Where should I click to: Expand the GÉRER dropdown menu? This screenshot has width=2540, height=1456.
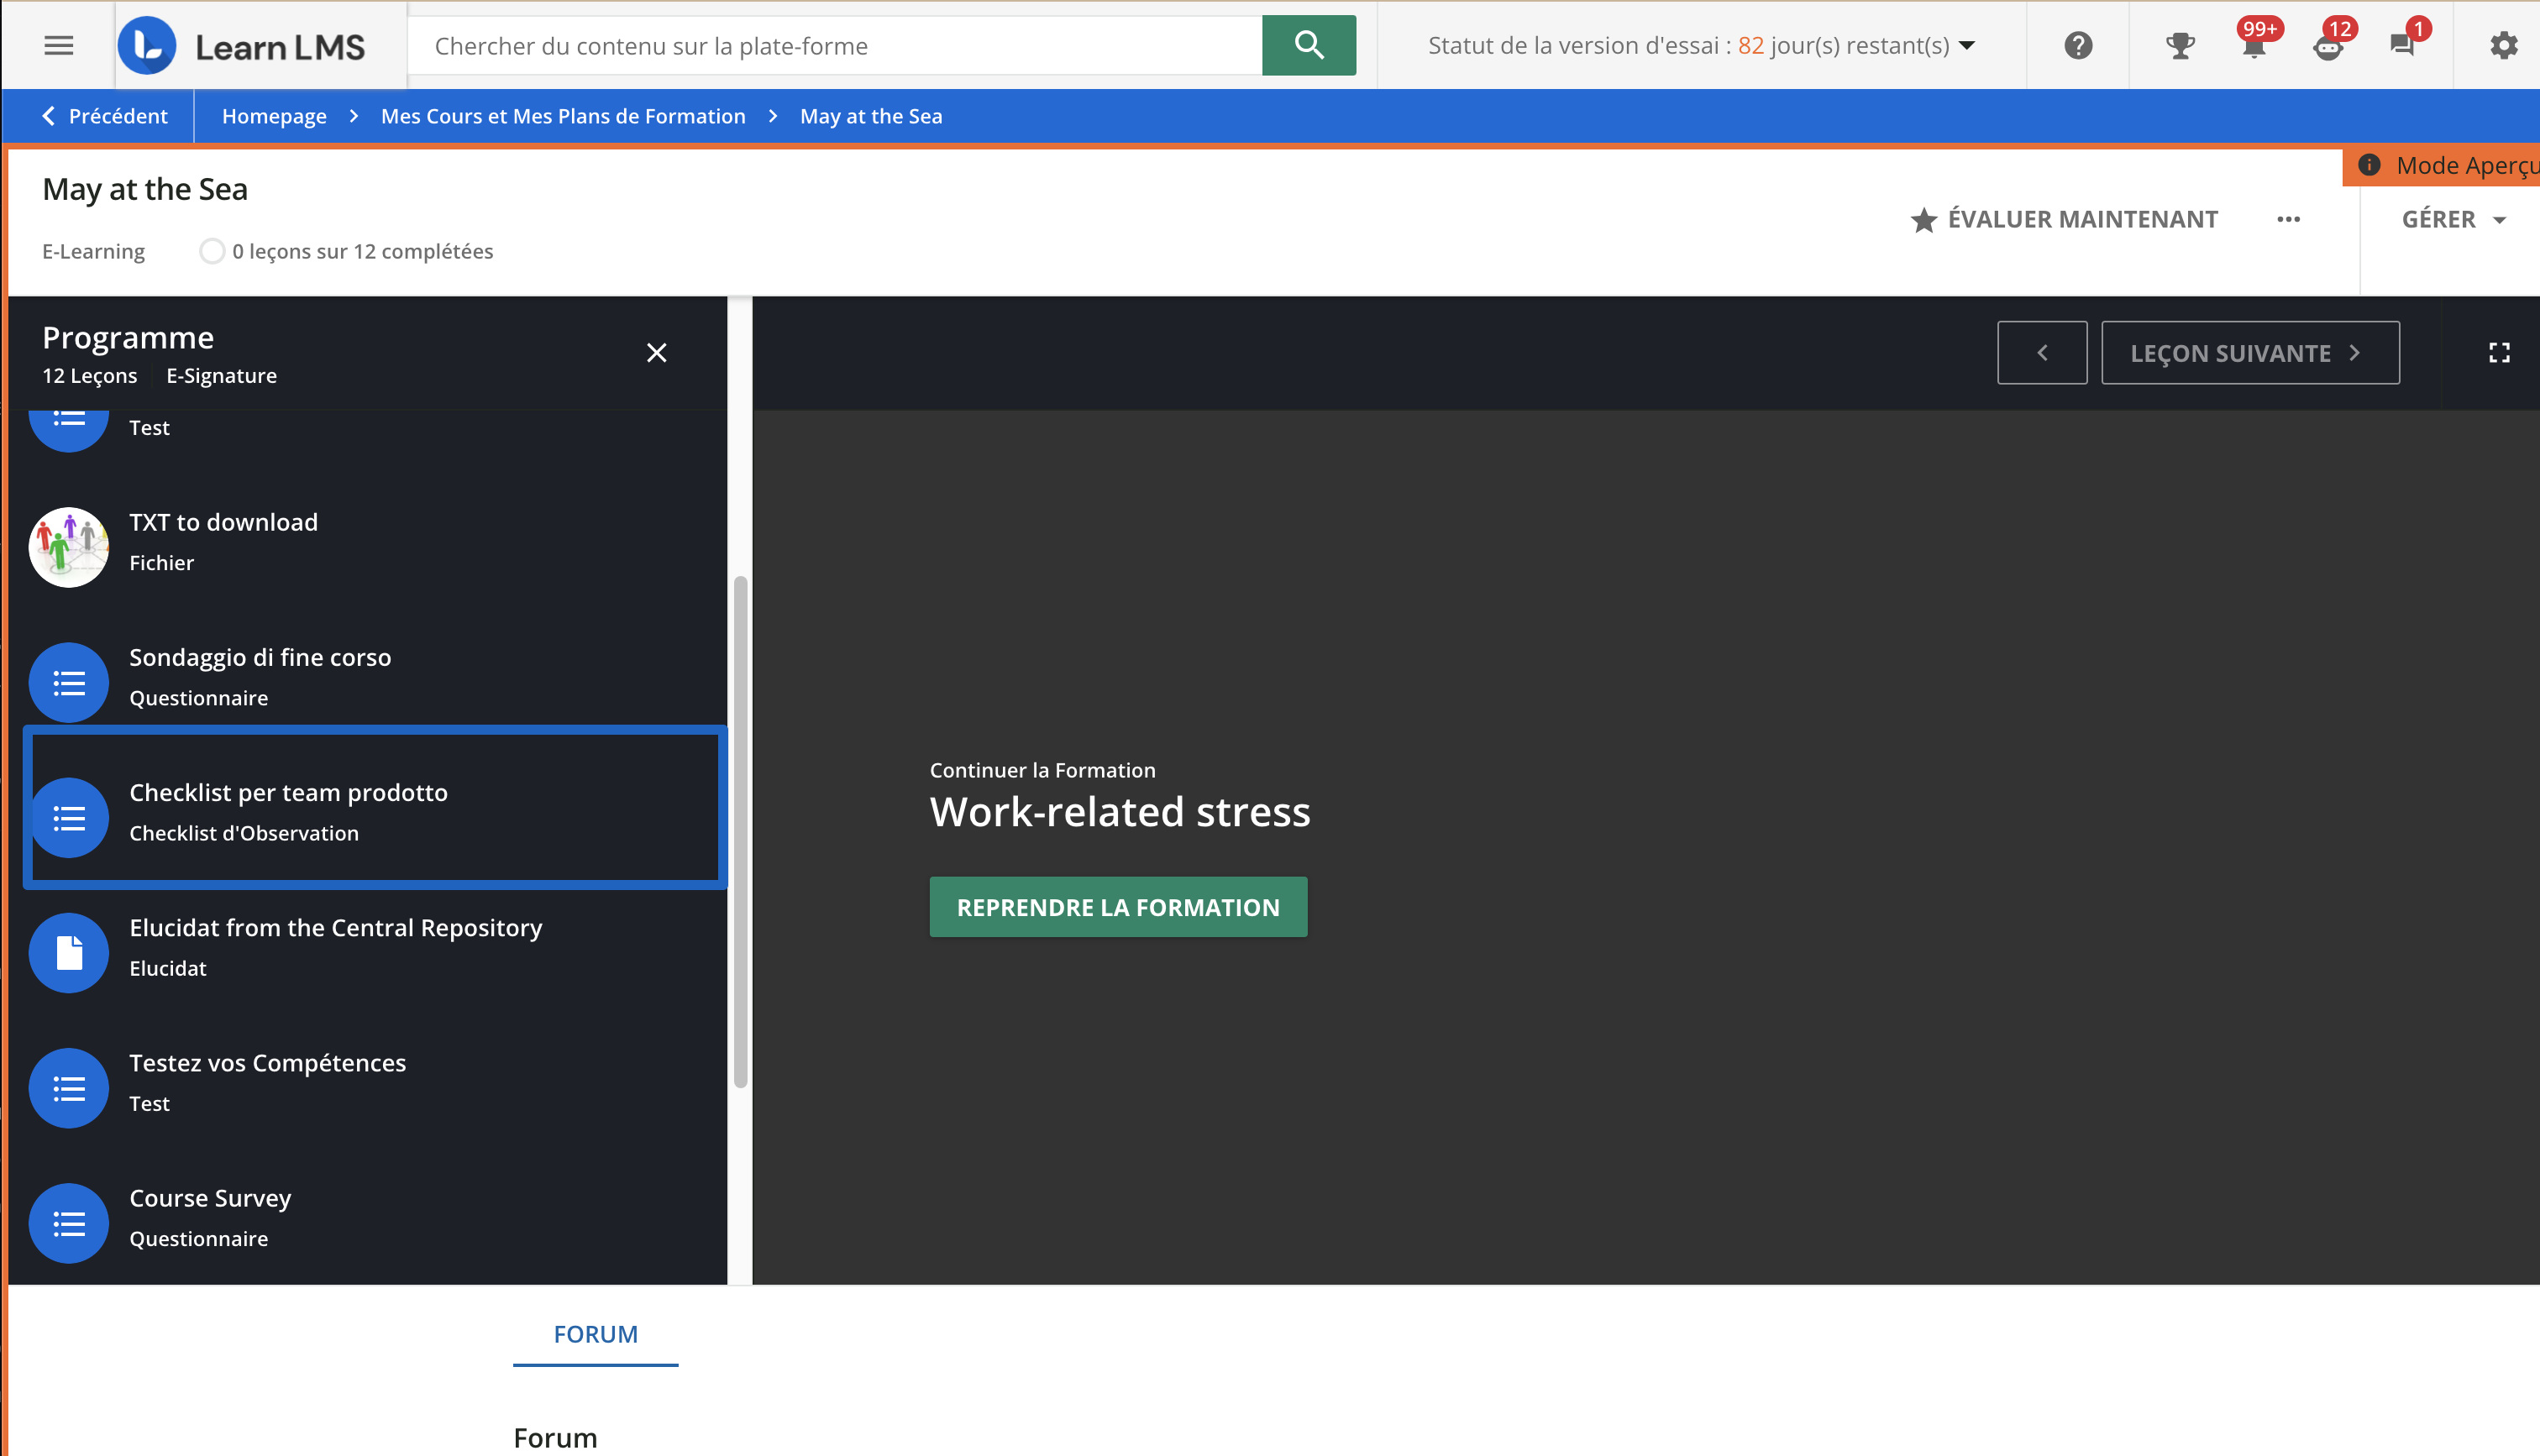click(2453, 220)
